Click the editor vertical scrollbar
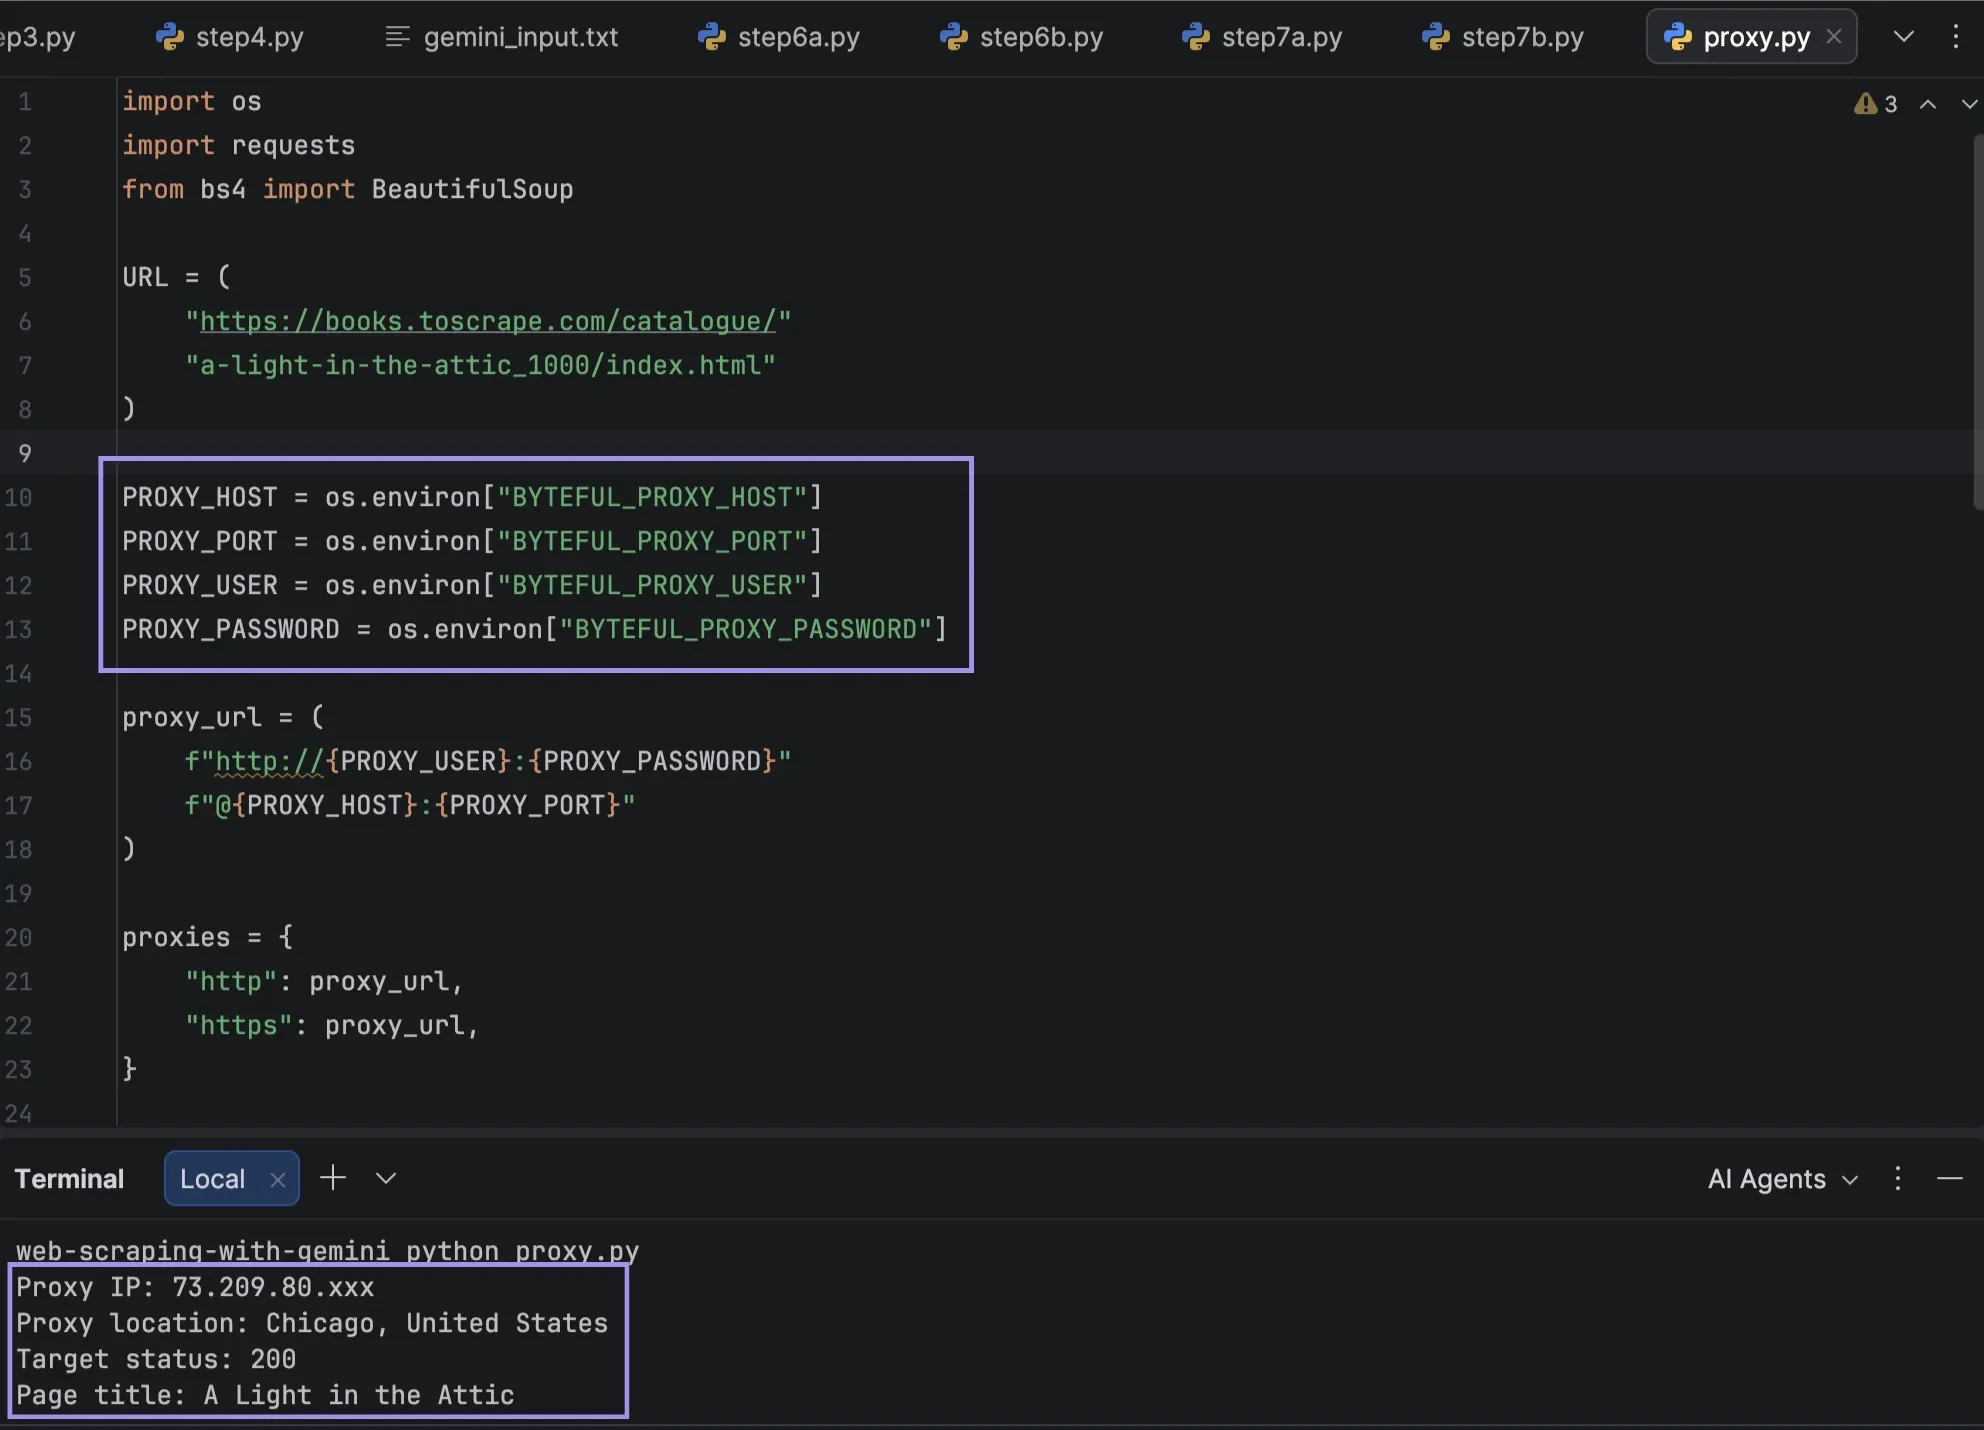Screen dimensions: 1984x1430 click(x=1978, y=320)
